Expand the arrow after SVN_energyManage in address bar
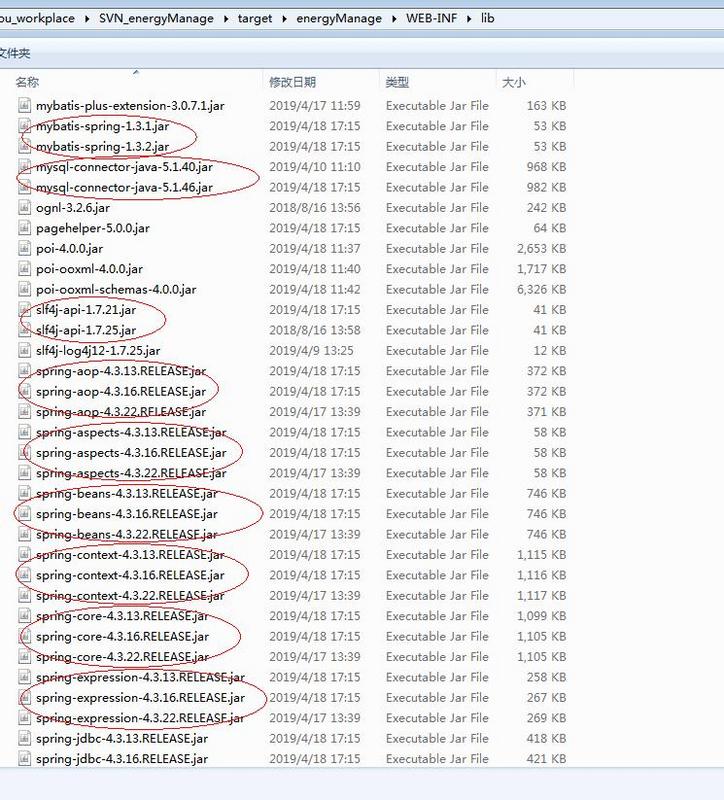Screen dimensions: 724x800 226,19
